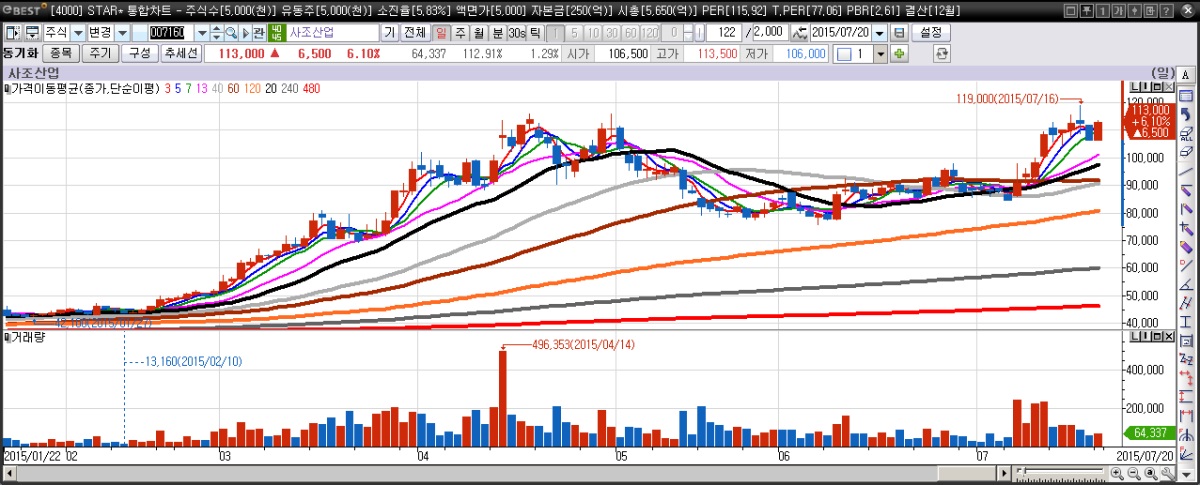Click the 구성 tab button

click(139, 53)
